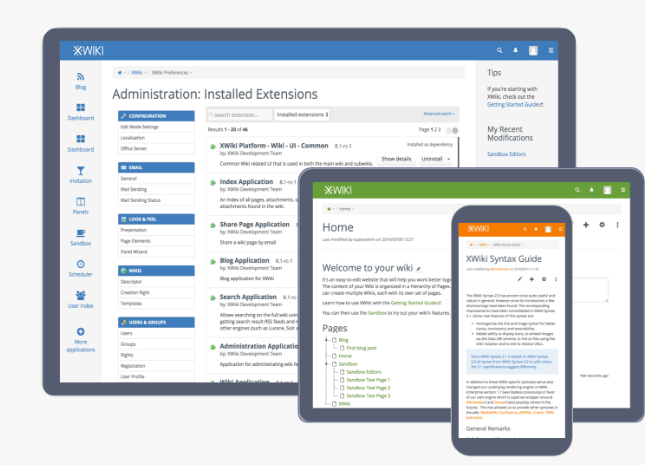The height and width of the screenshot is (465, 645).
Task: Open Invitation application in sidebar
Action: [81, 175]
